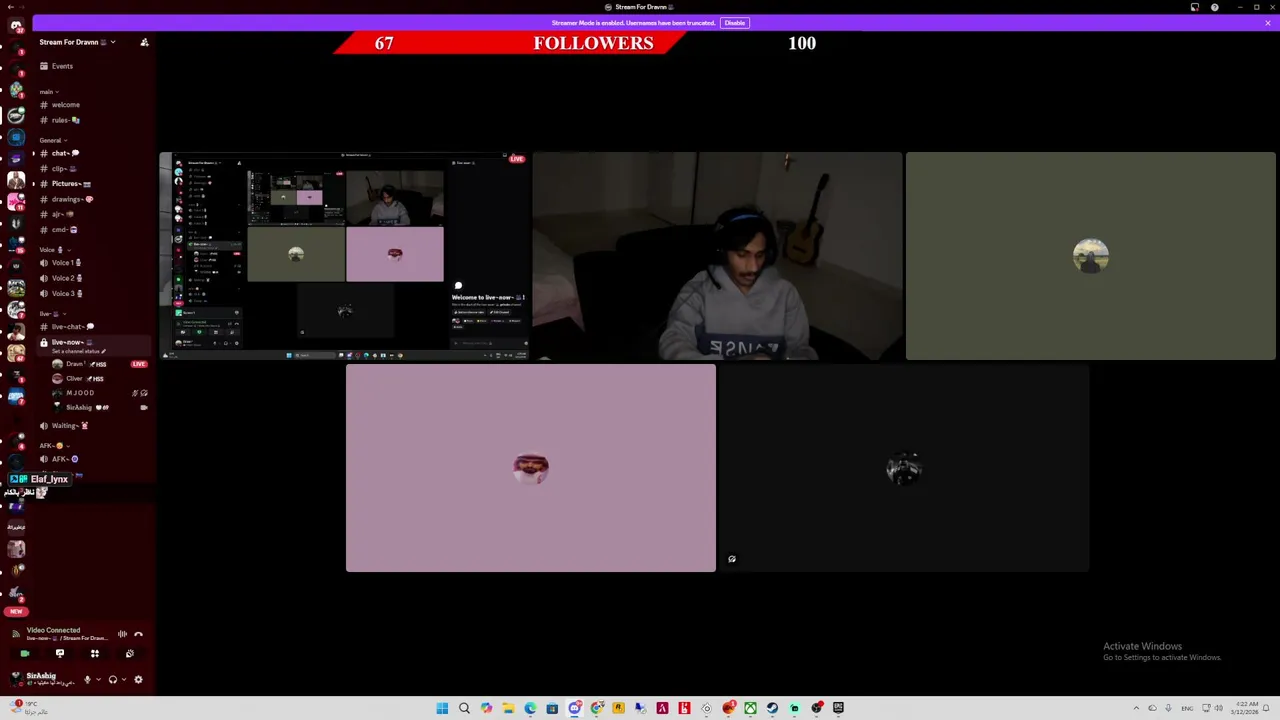The image size is (1280, 720).
Task: Click the NEW unread indicator in server list
Action: pyautogui.click(x=16, y=611)
